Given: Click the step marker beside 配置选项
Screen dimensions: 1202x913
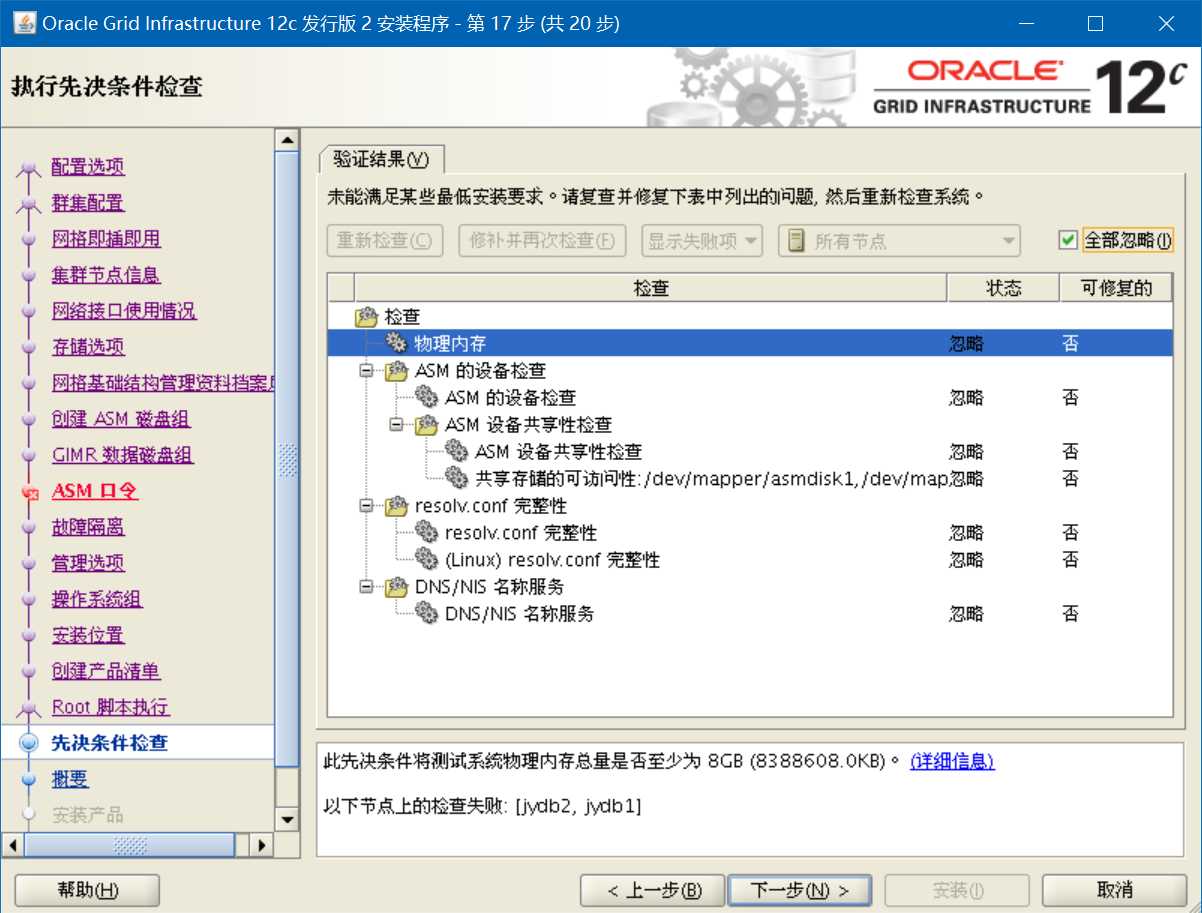Looking at the screenshot, I should click(29, 168).
